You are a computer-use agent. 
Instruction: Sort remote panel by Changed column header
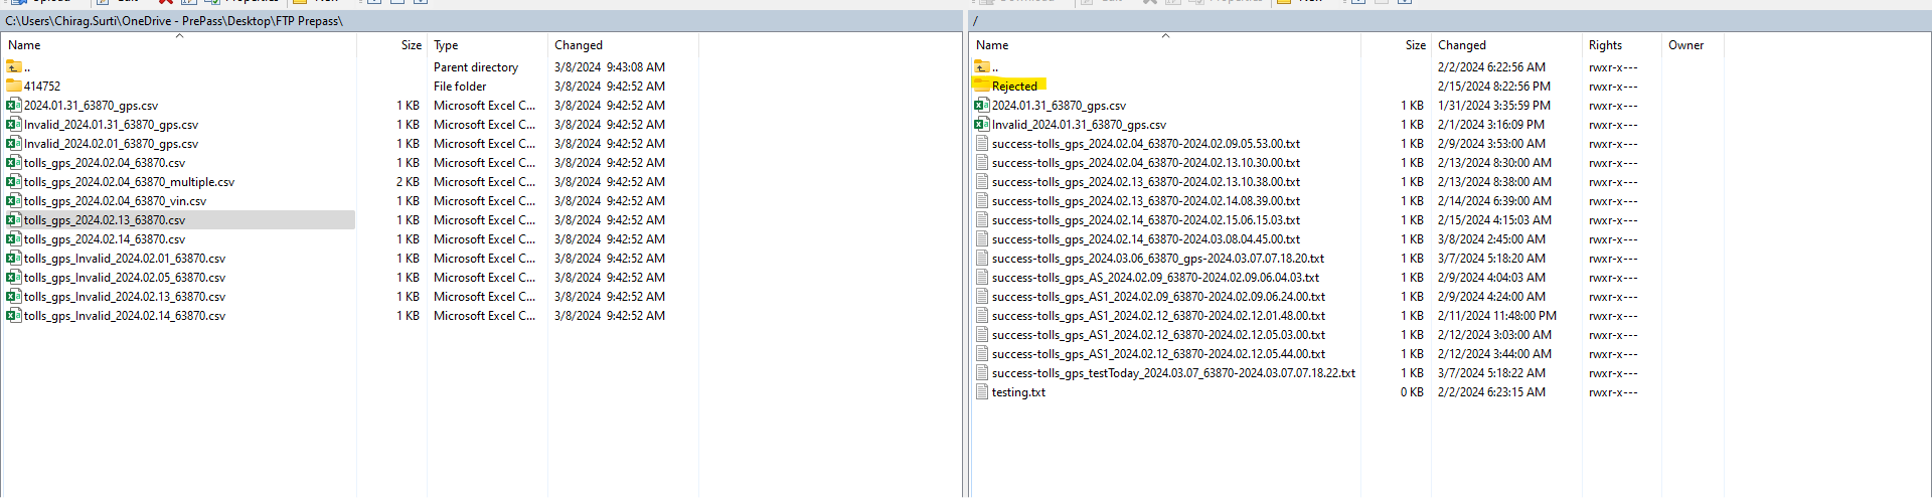pyautogui.click(x=1462, y=45)
